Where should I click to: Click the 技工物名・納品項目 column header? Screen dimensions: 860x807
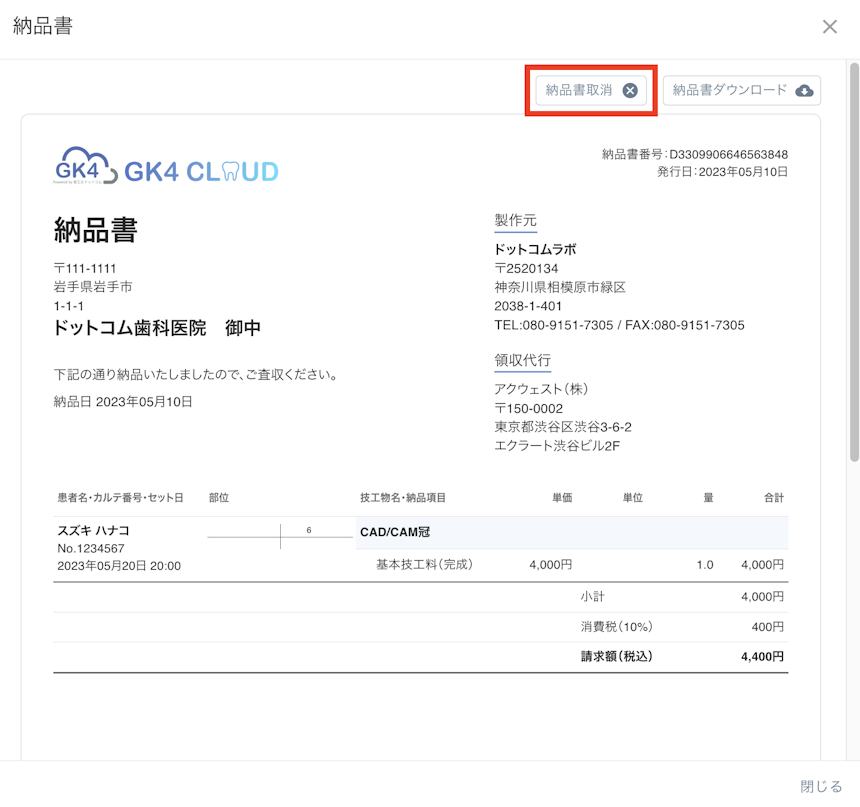pos(403,498)
